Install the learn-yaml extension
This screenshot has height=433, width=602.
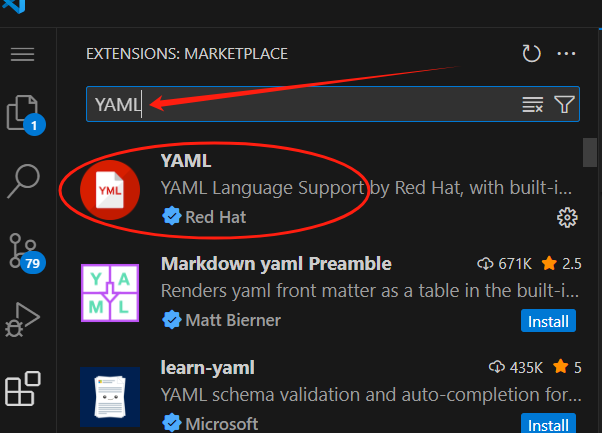click(547, 423)
